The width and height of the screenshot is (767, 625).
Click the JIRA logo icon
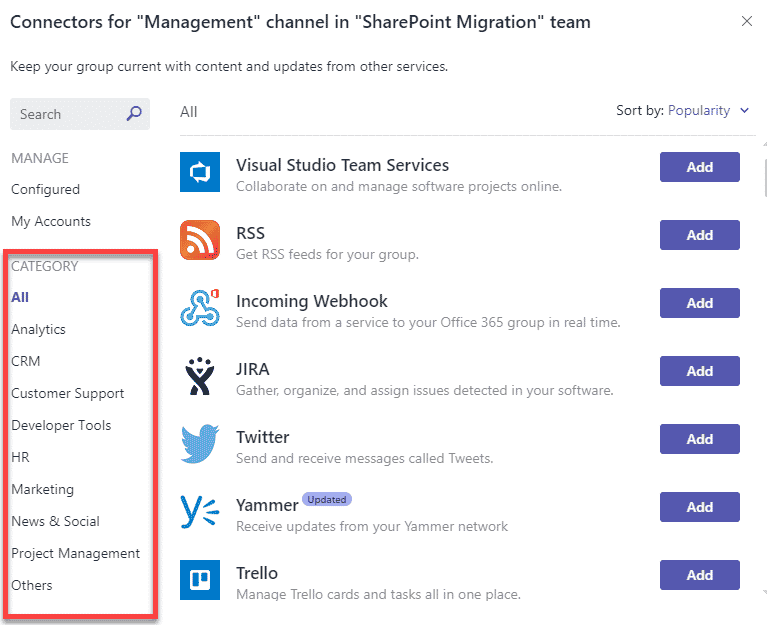click(200, 376)
